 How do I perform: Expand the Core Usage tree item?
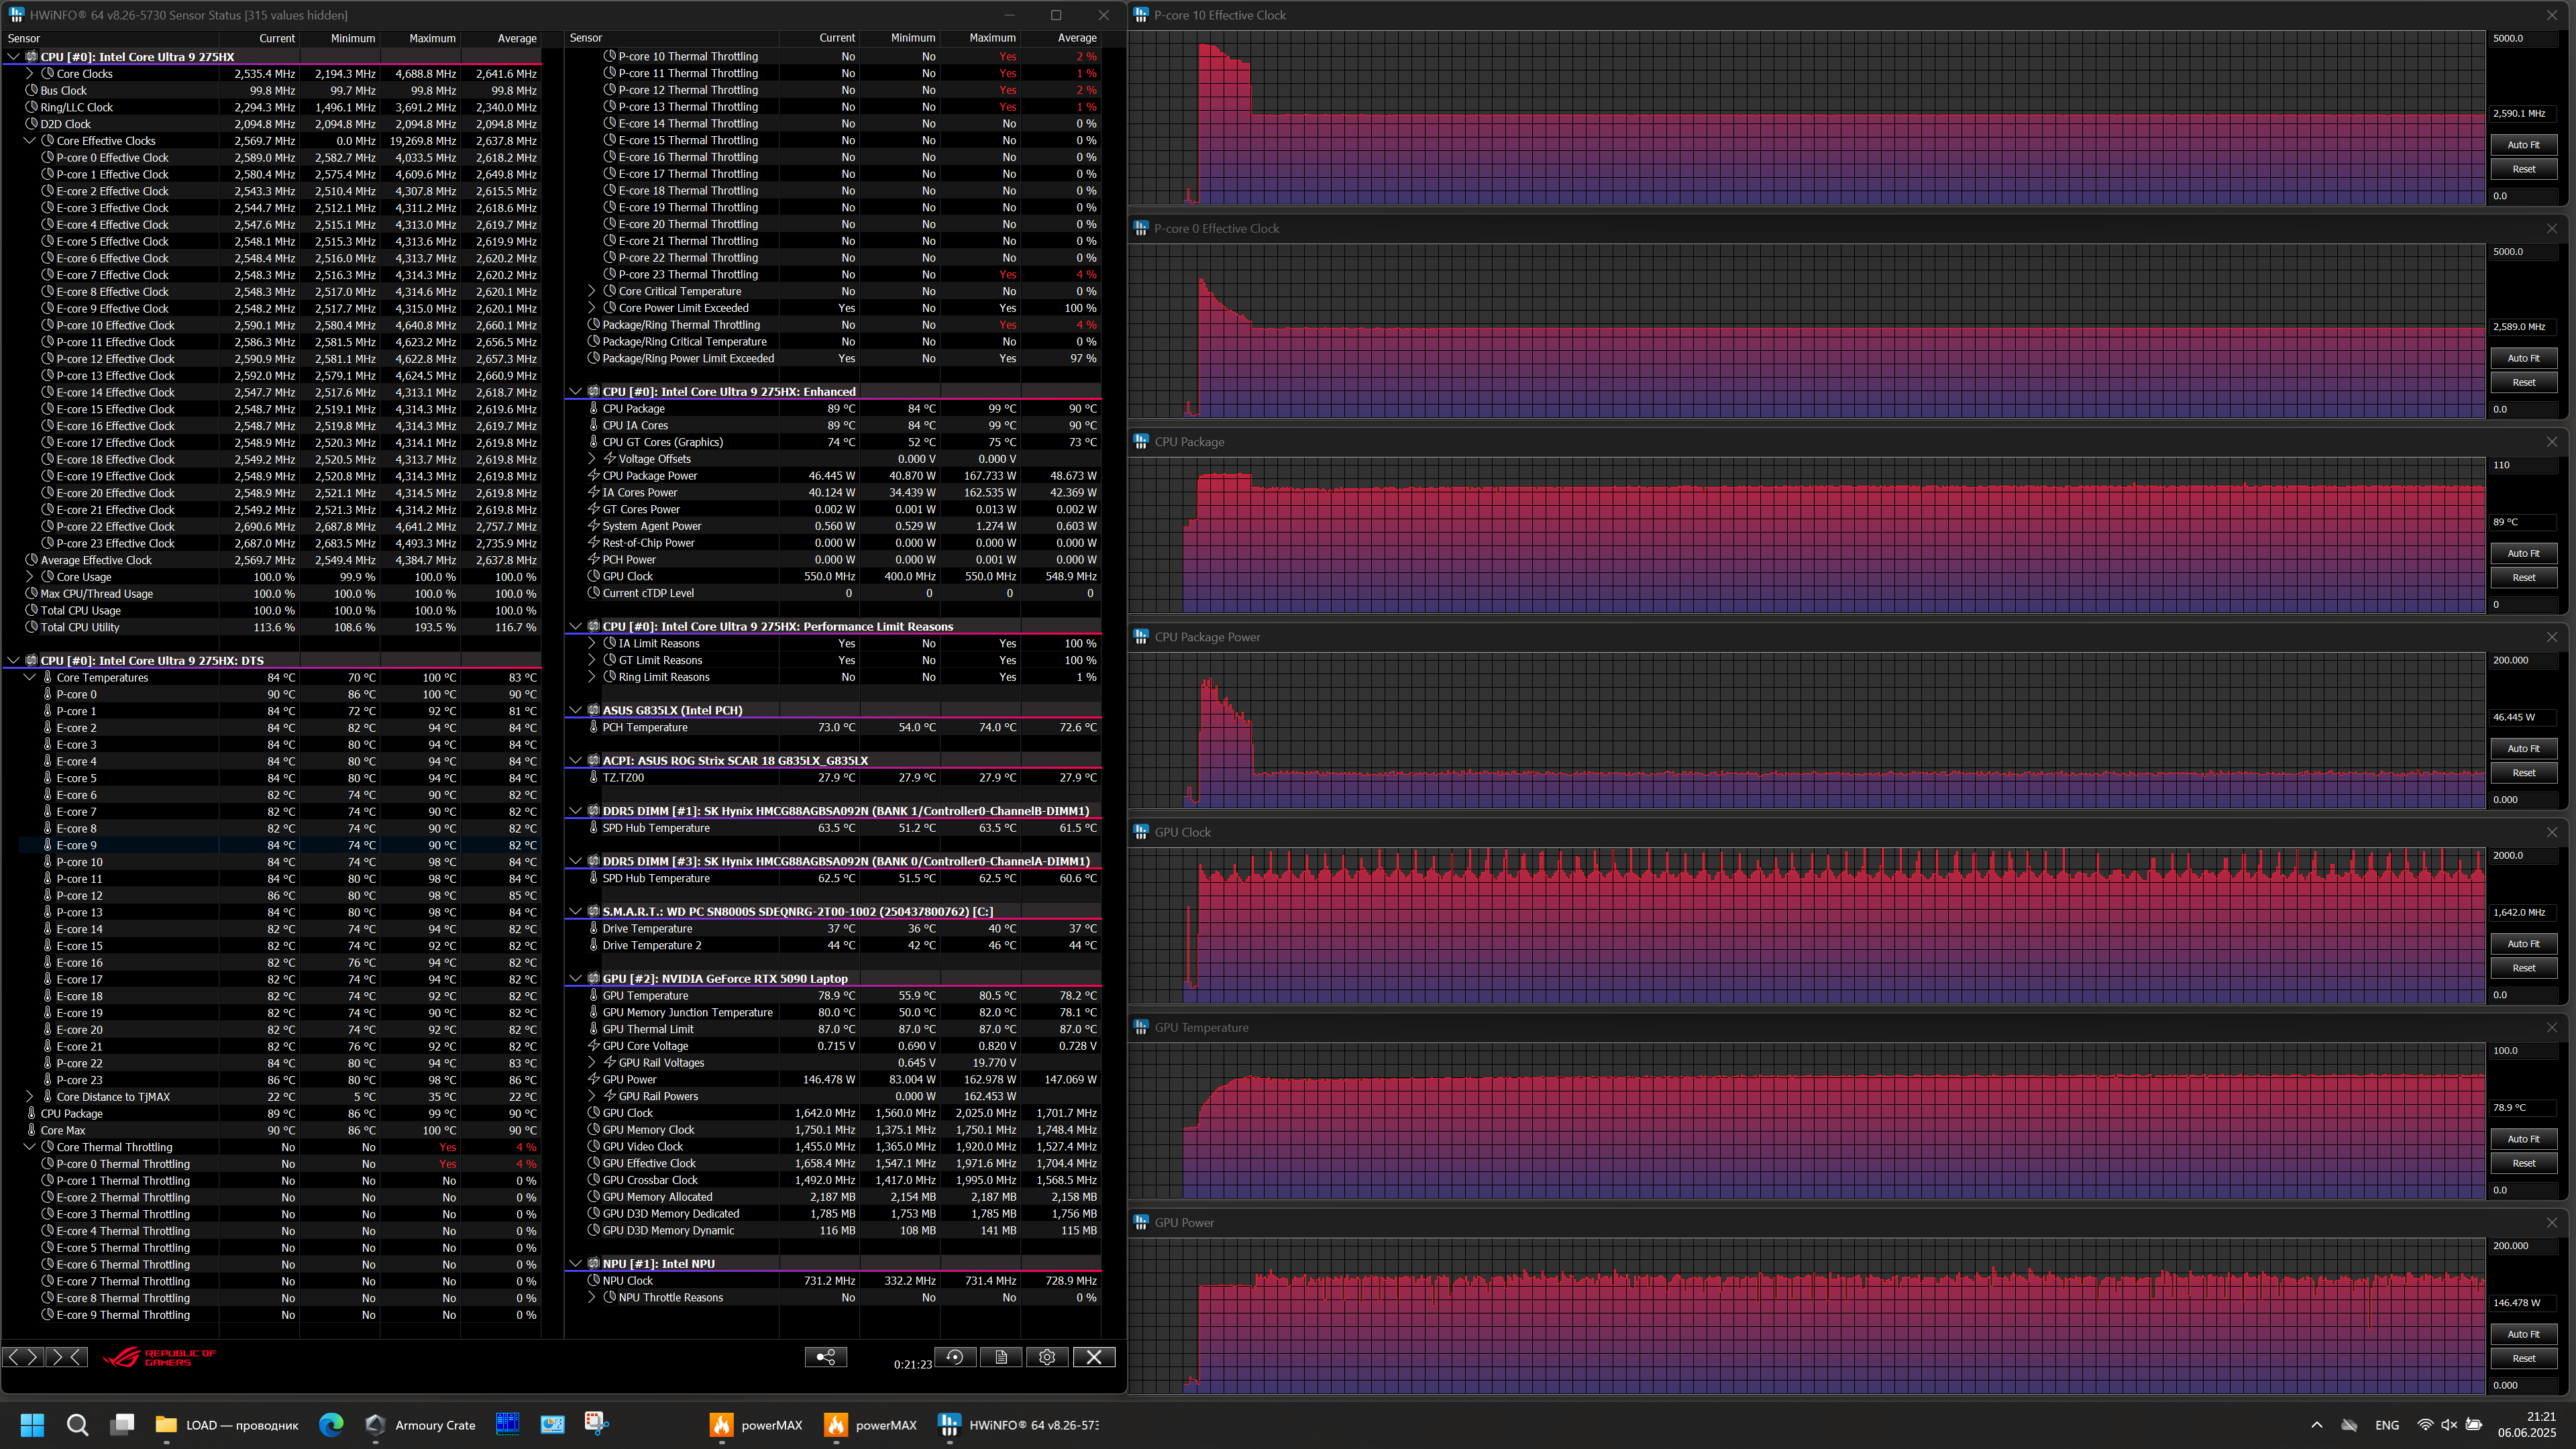coord(30,577)
